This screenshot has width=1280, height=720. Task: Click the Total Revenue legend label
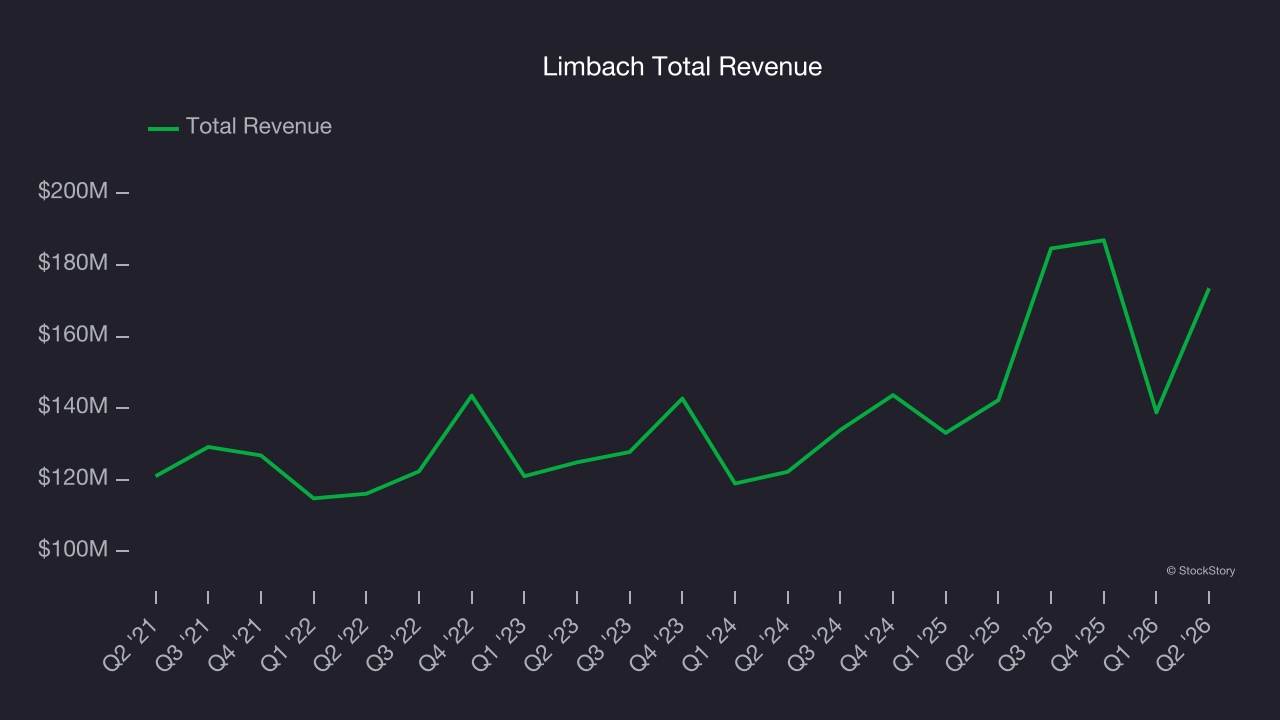point(259,126)
